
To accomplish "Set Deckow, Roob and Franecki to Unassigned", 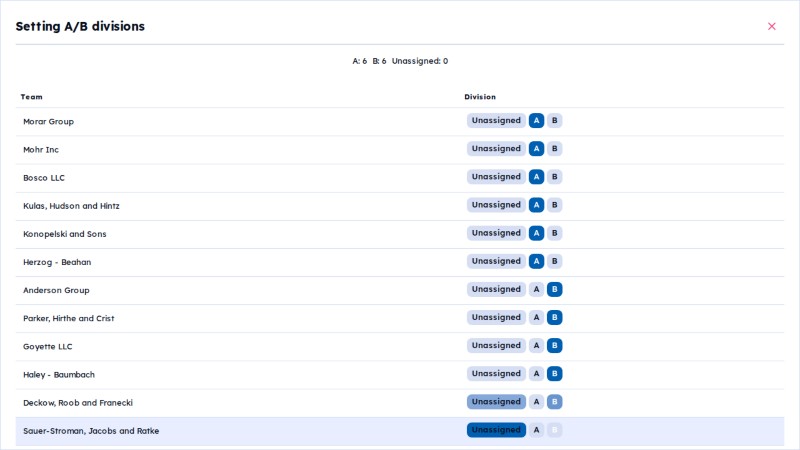I will point(496,402).
